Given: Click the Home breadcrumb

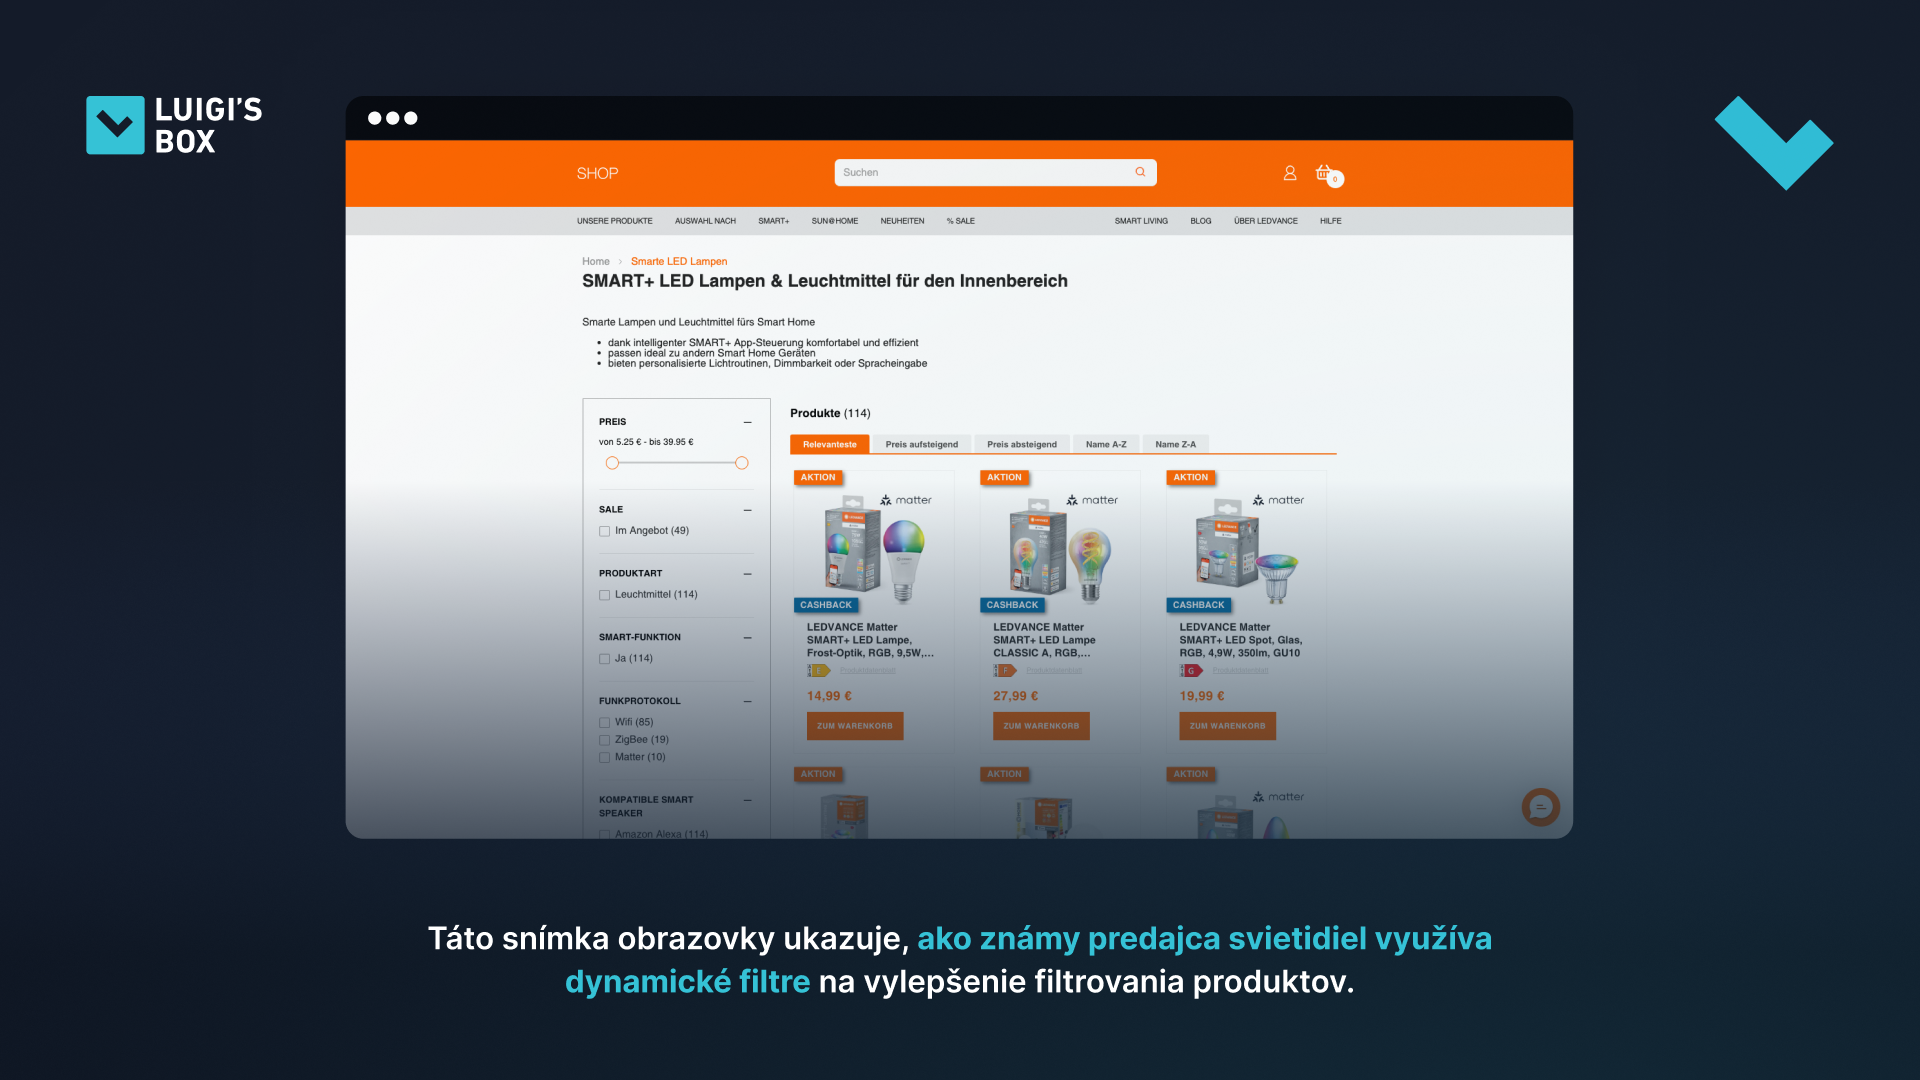Looking at the screenshot, I should coord(595,261).
